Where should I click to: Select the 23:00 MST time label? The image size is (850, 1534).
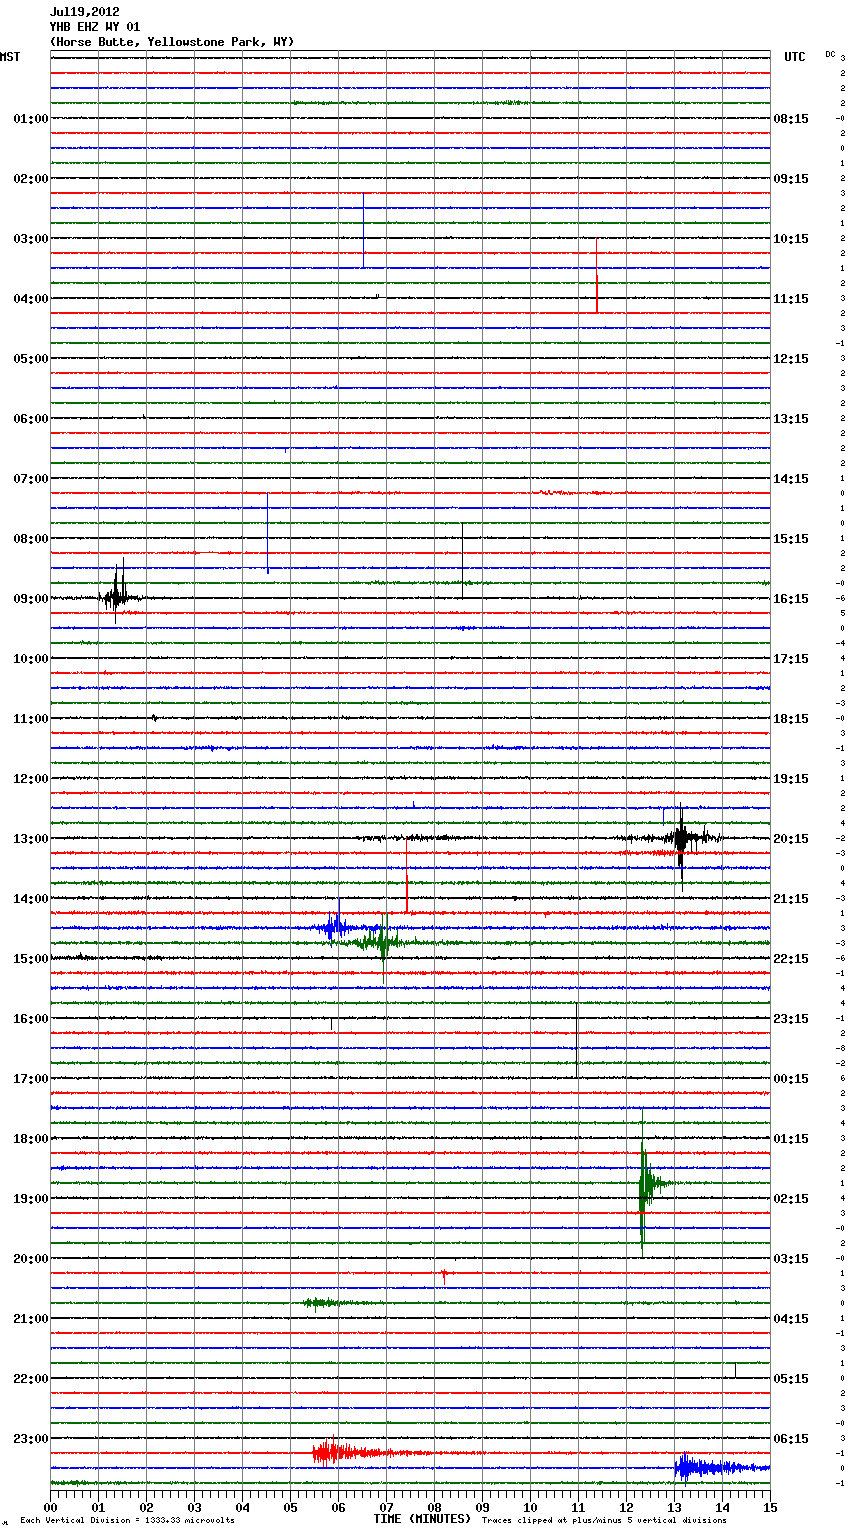pyautogui.click(x=31, y=1439)
